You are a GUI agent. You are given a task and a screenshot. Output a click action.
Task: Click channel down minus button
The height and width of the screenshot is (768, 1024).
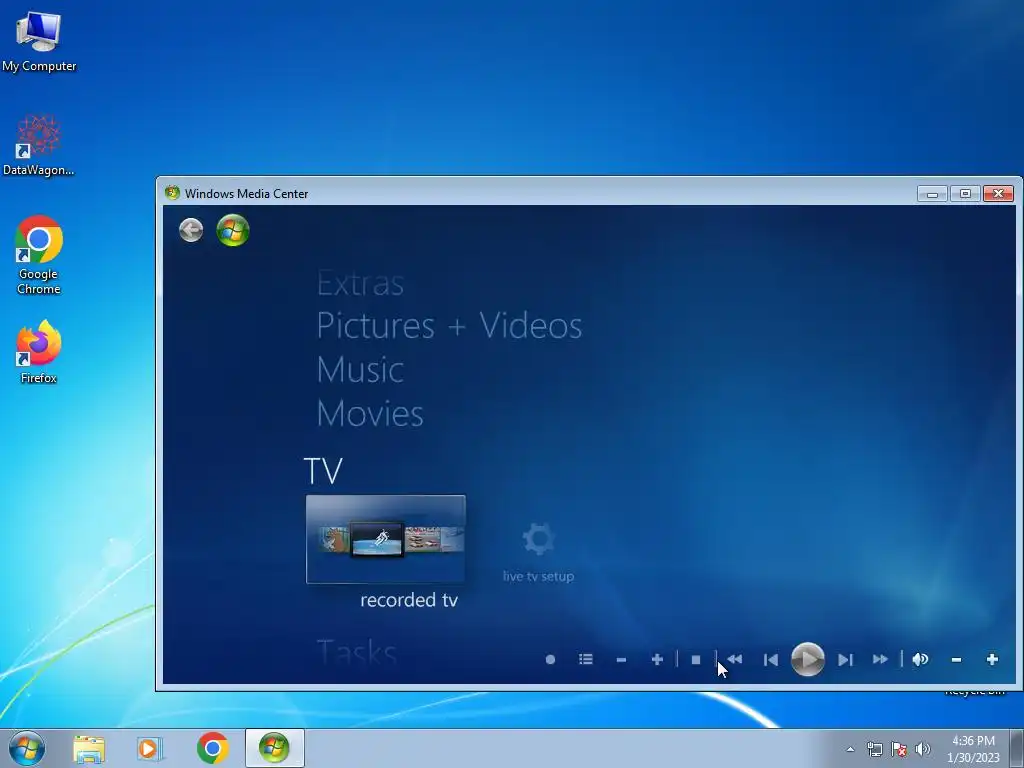621,660
